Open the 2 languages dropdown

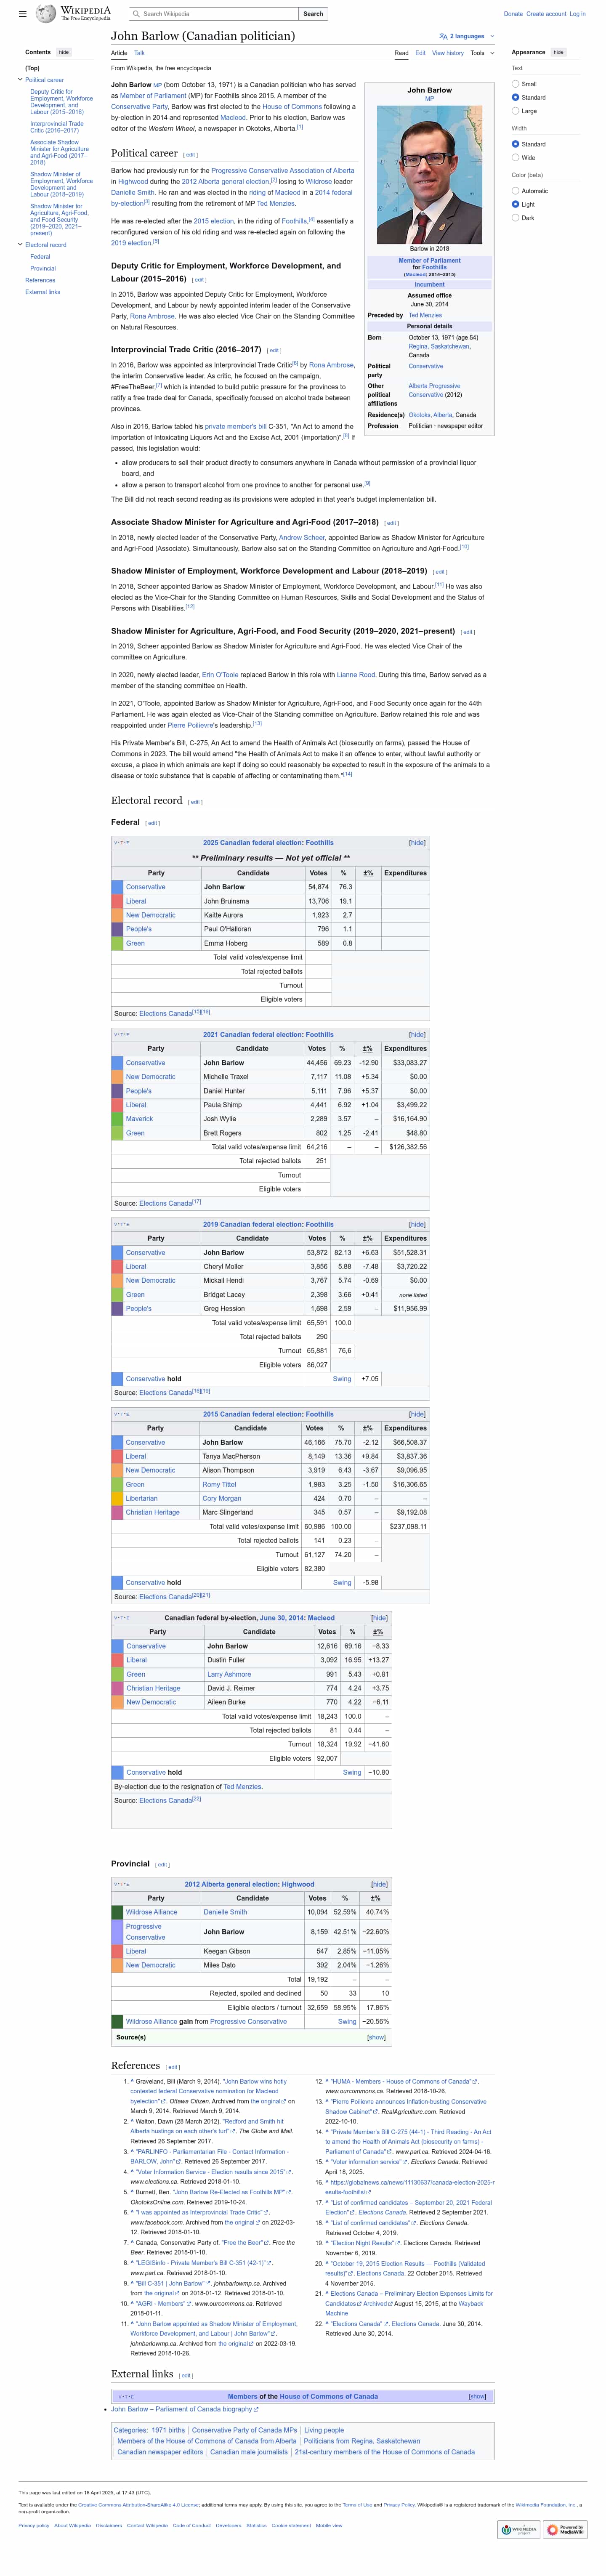point(467,36)
